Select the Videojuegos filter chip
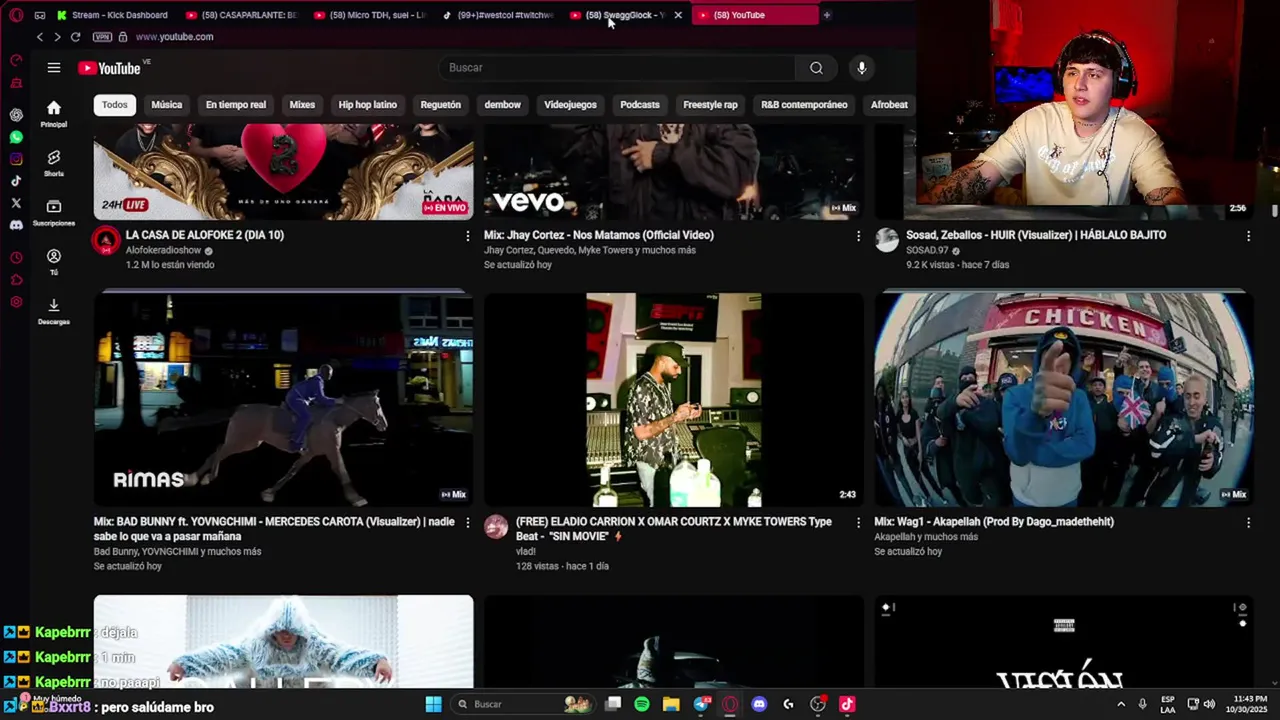This screenshot has width=1280, height=720. point(570,105)
